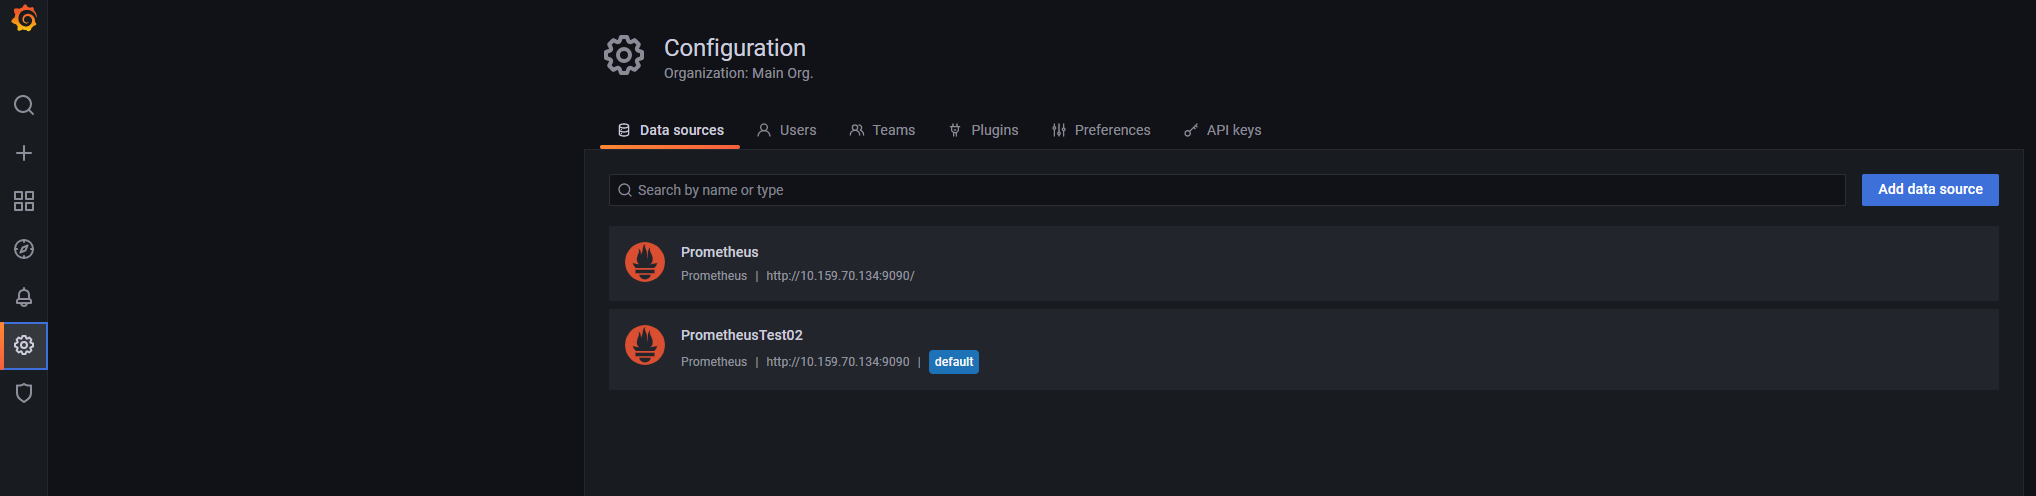Focus the Search by name or type field
The image size is (2036, 496).
(x=1226, y=190)
